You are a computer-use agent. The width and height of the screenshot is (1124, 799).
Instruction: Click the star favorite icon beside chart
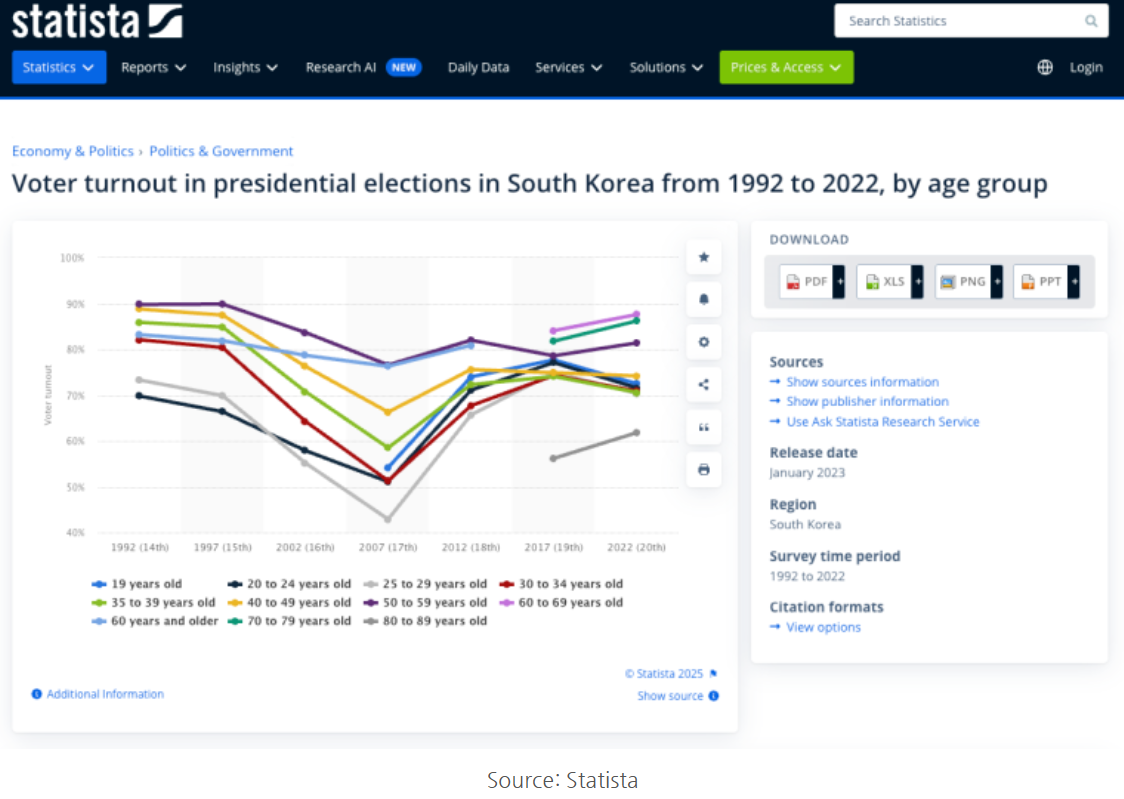(x=704, y=258)
